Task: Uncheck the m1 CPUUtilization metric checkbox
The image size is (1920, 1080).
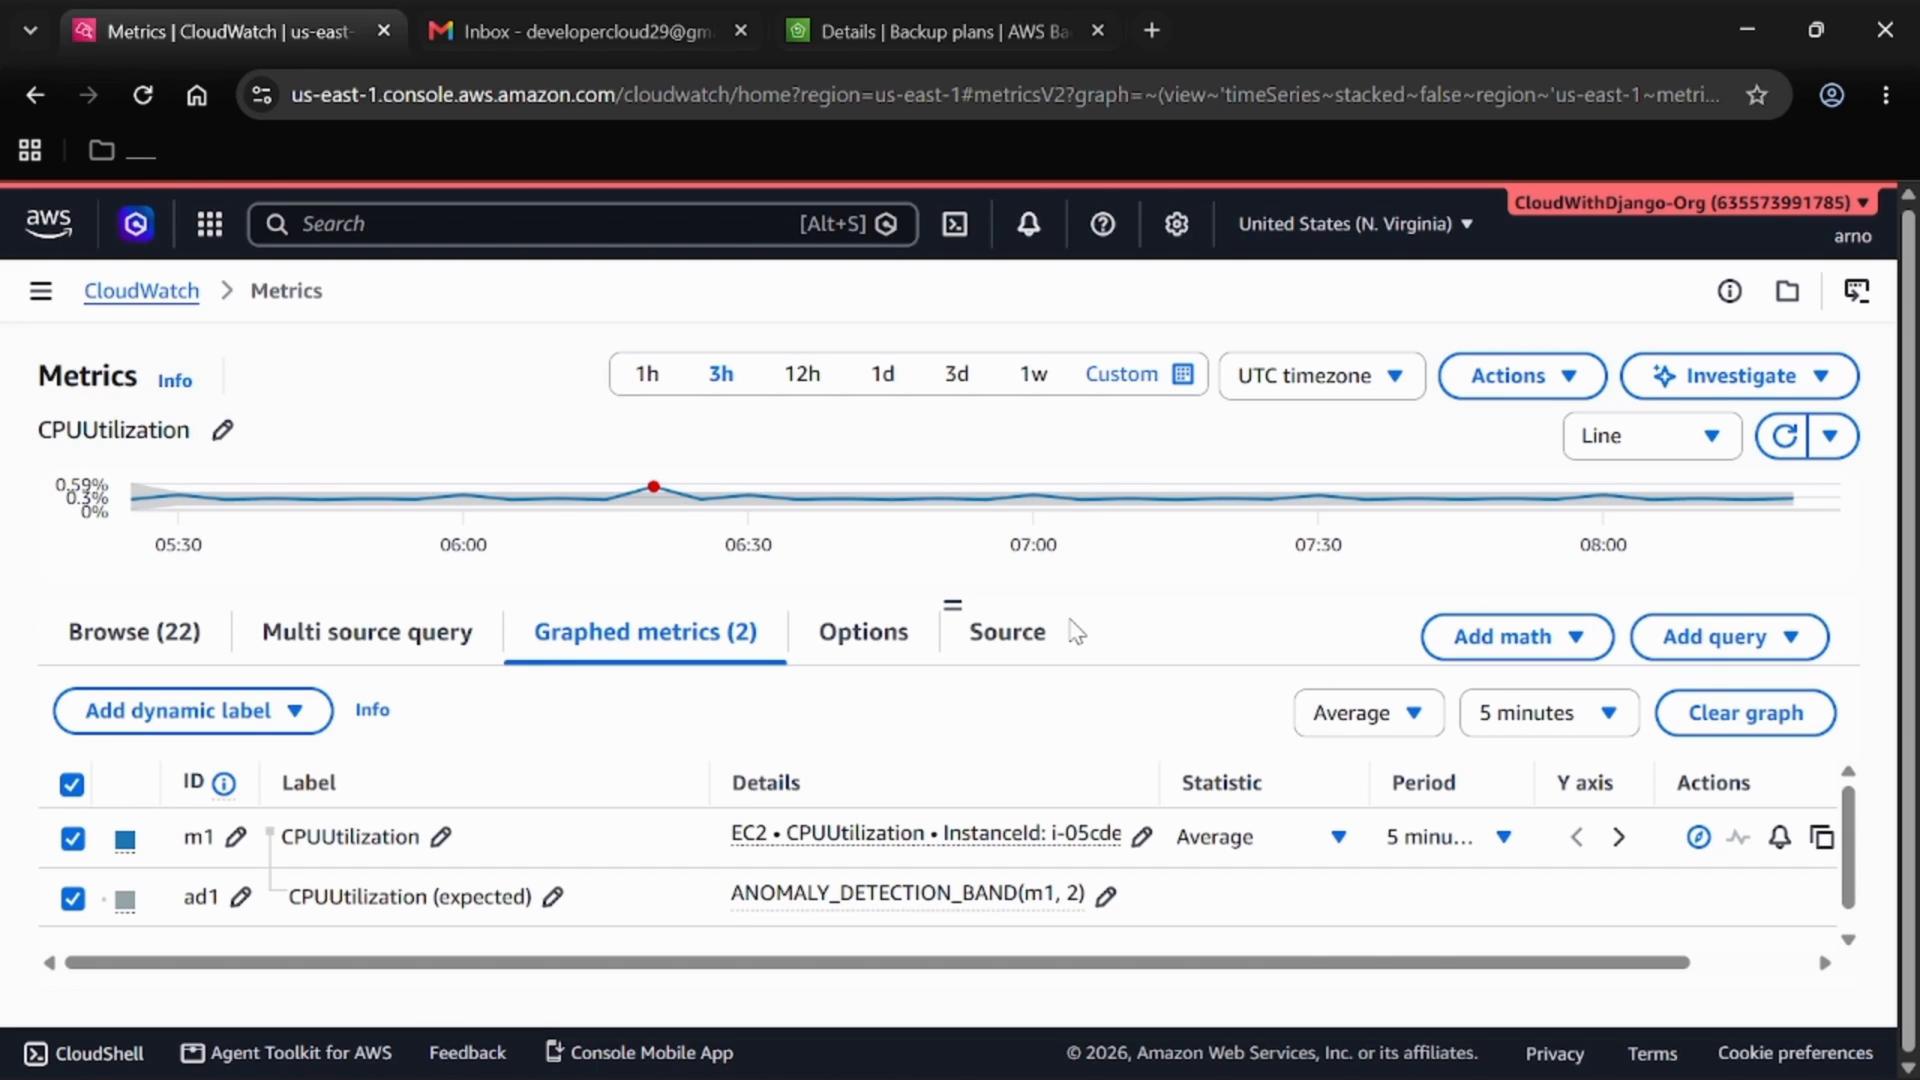Action: click(73, 838)
